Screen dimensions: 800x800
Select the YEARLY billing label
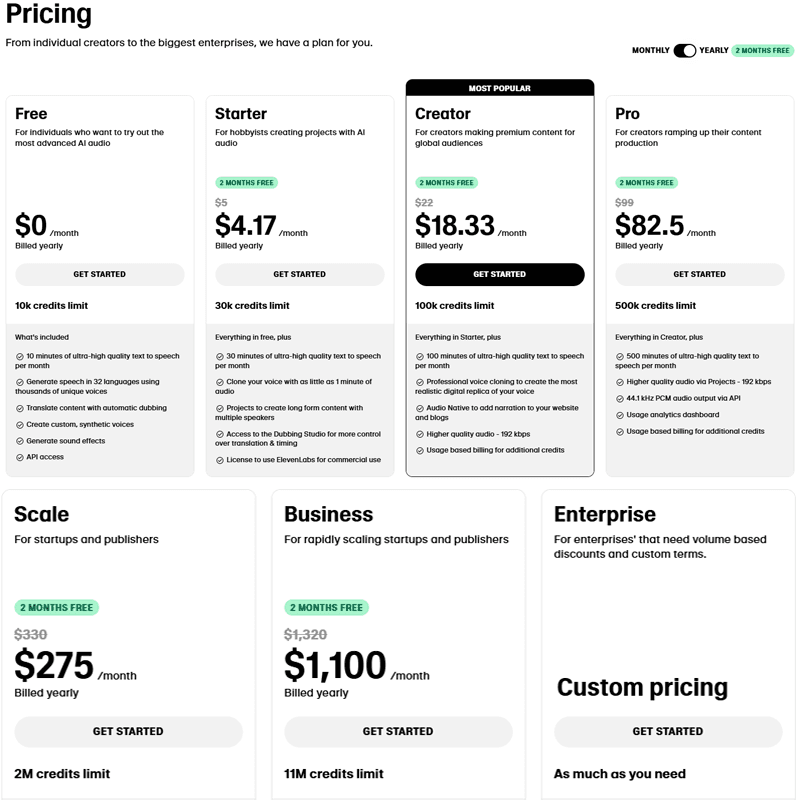tap(714, 50)
